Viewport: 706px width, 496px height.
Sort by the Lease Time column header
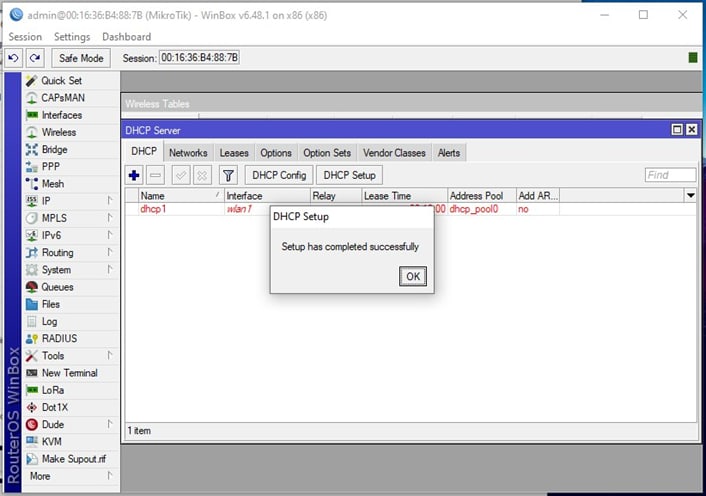pyautogui.click(x=404, y=195)
